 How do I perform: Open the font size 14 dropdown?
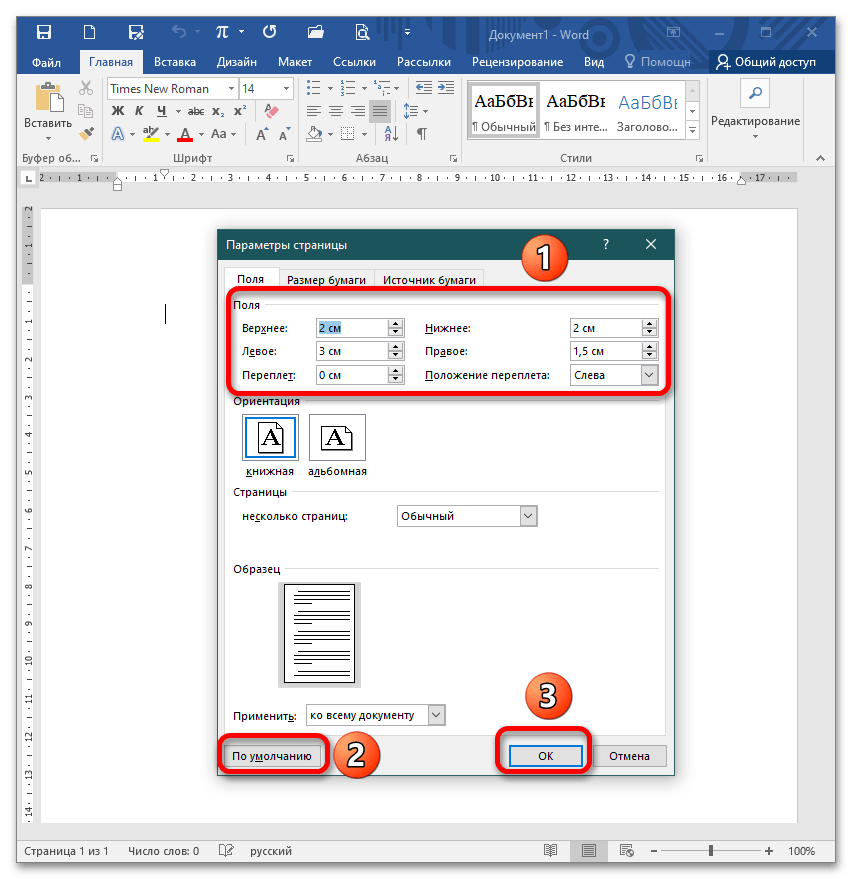tap(286, 89)
